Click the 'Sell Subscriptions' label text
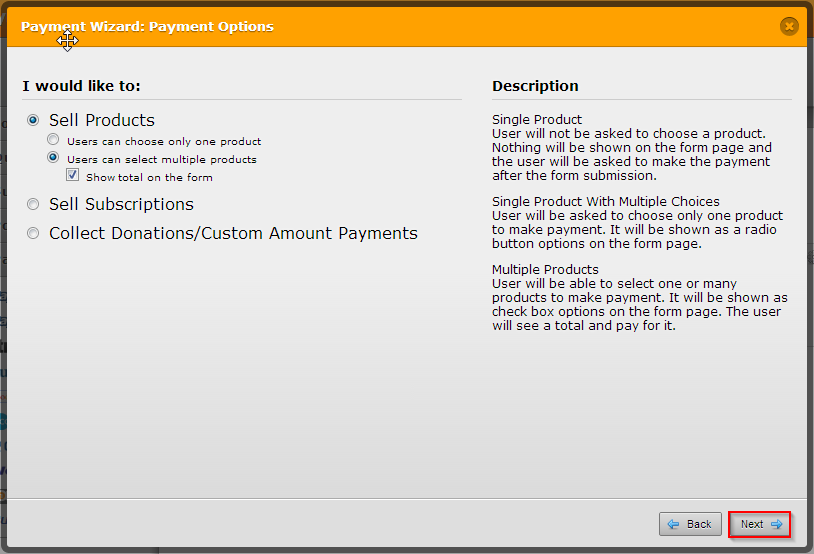The height and width of the screenshot is (554, 814). point(121,204)
